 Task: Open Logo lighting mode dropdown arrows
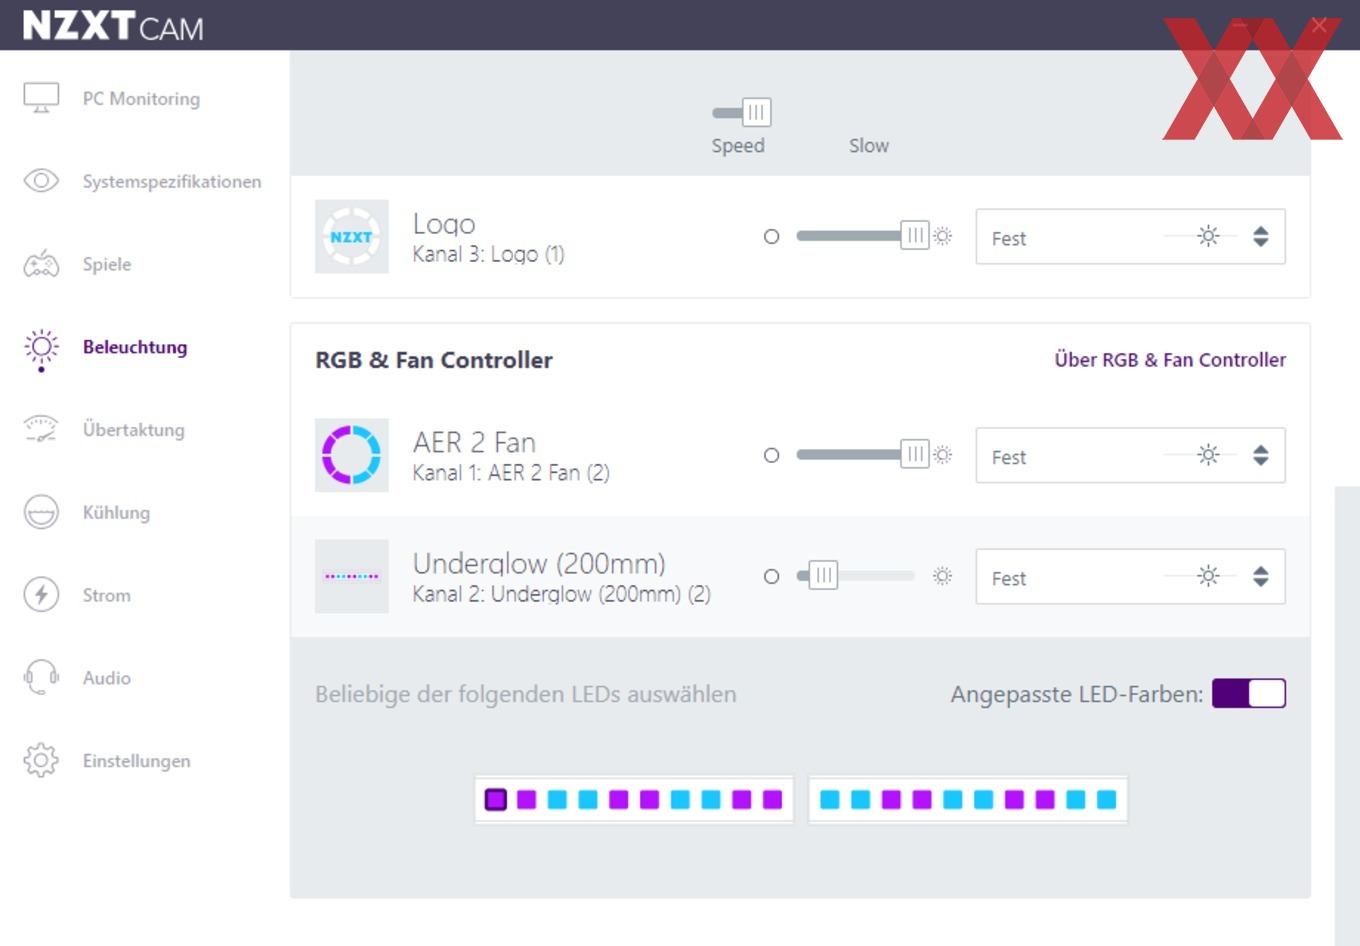[x=1261, y=236]
